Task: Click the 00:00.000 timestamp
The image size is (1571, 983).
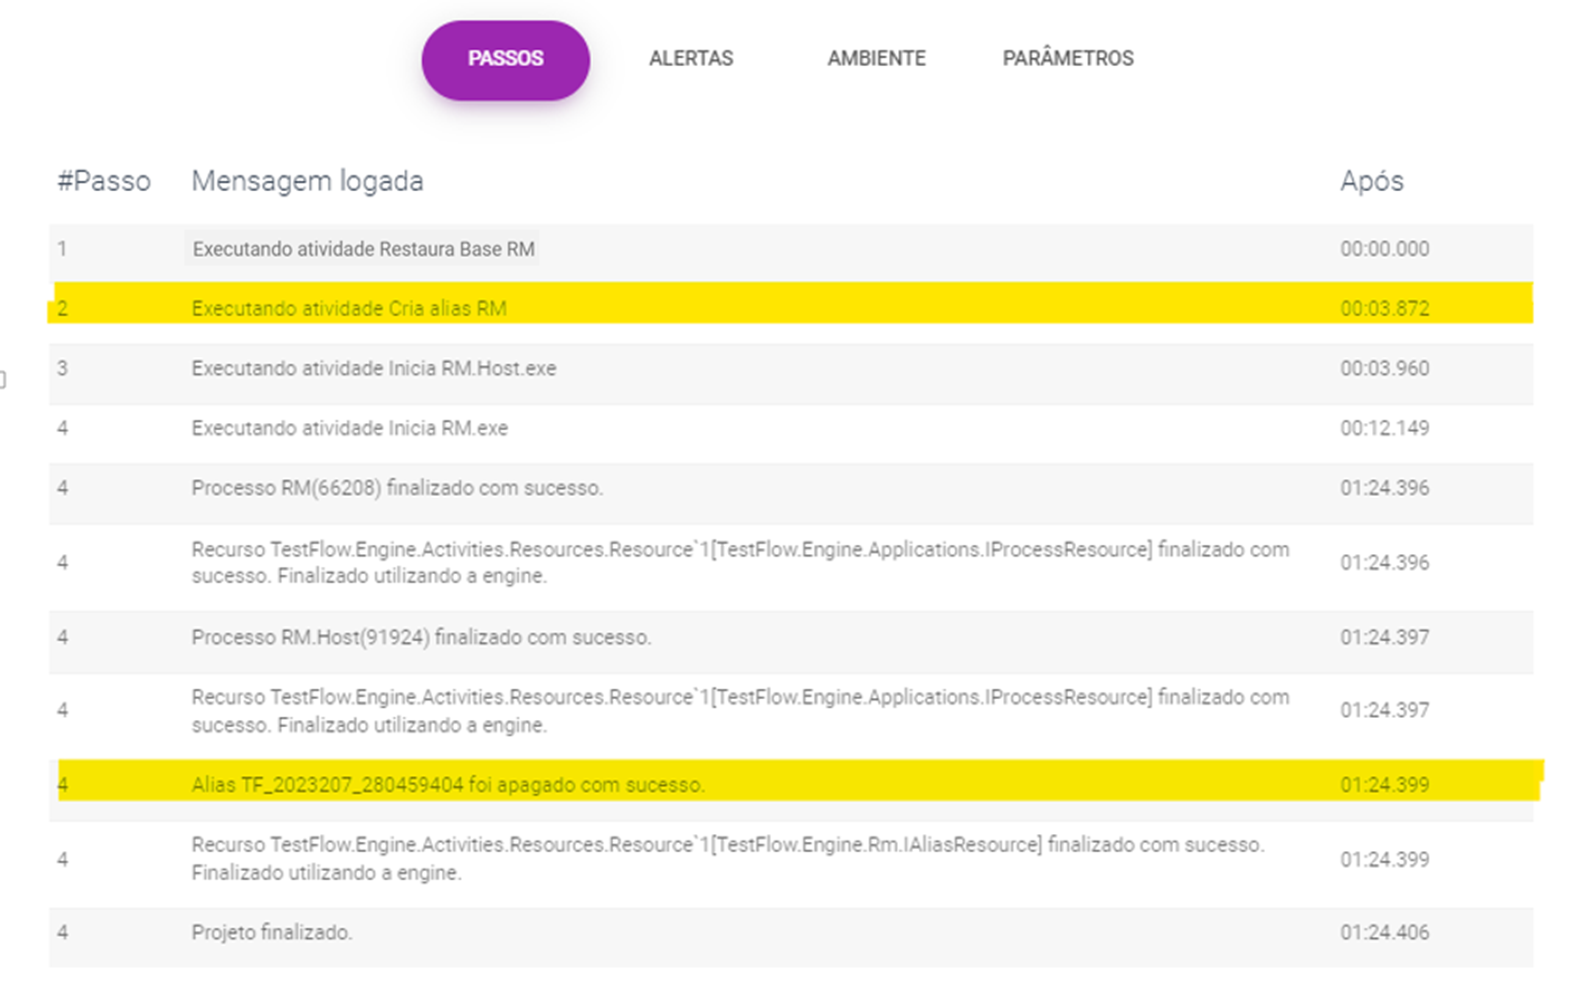Action: [x=1384, y=249]
